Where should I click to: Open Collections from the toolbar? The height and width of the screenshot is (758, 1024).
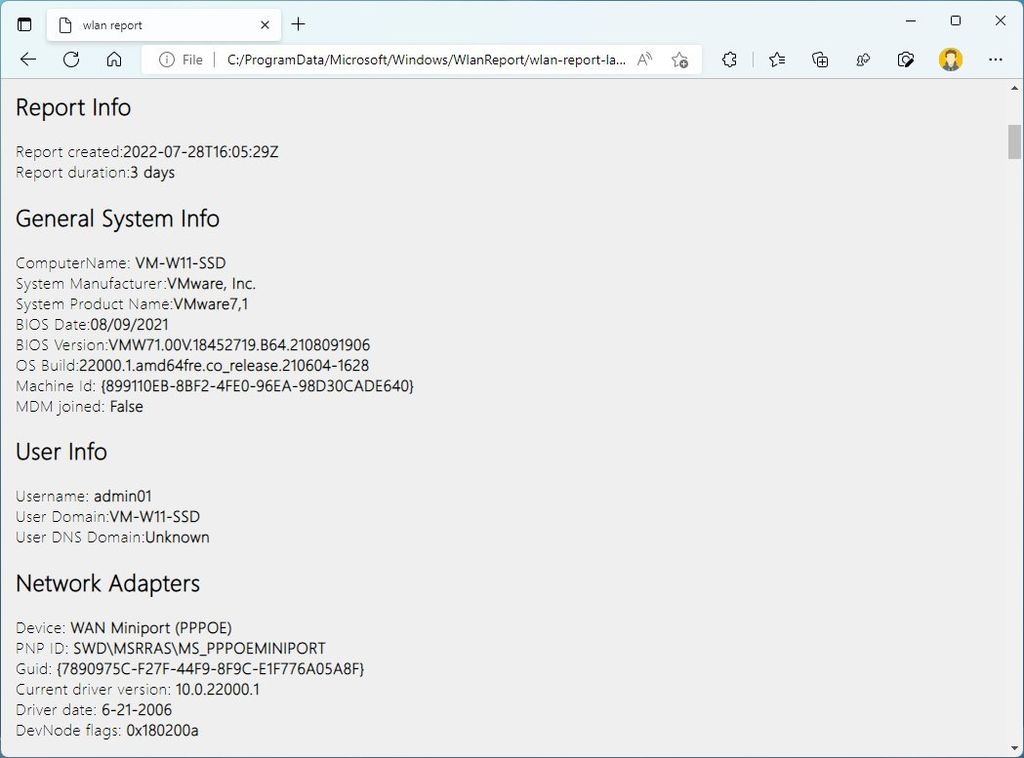click(x=820, y=60)
